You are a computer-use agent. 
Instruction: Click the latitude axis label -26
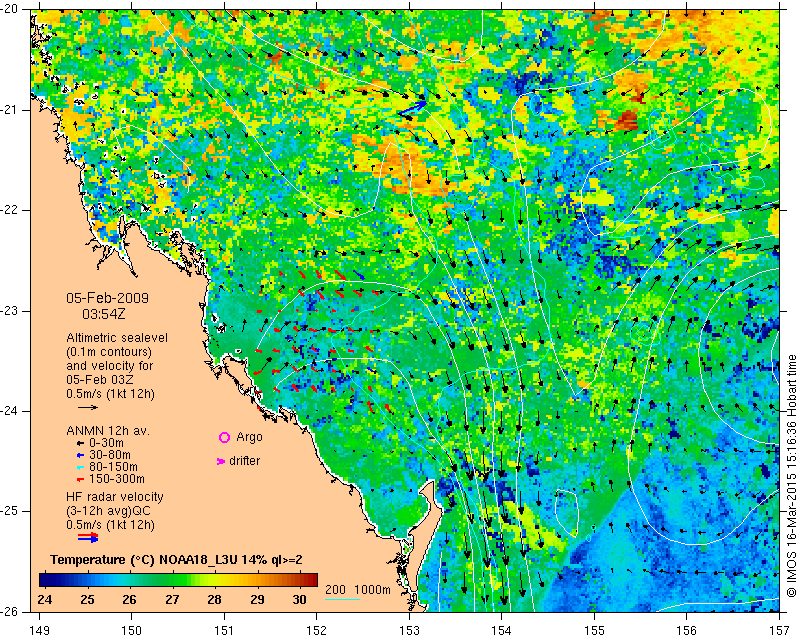9,611
